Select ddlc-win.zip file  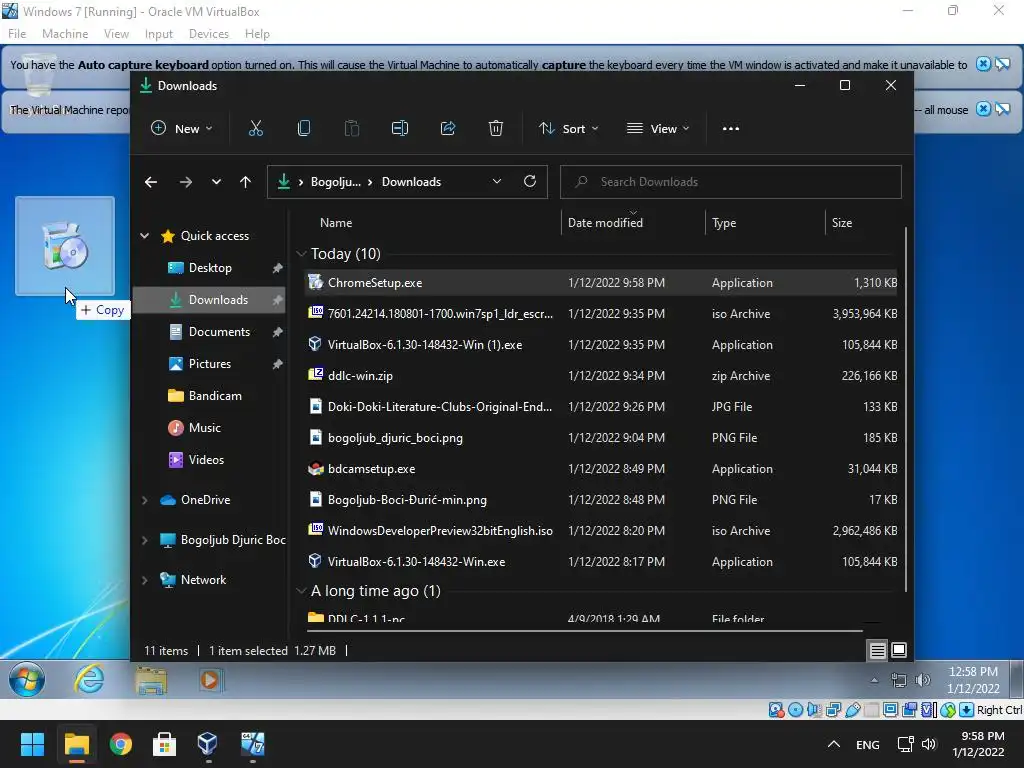tap(601, 376)
